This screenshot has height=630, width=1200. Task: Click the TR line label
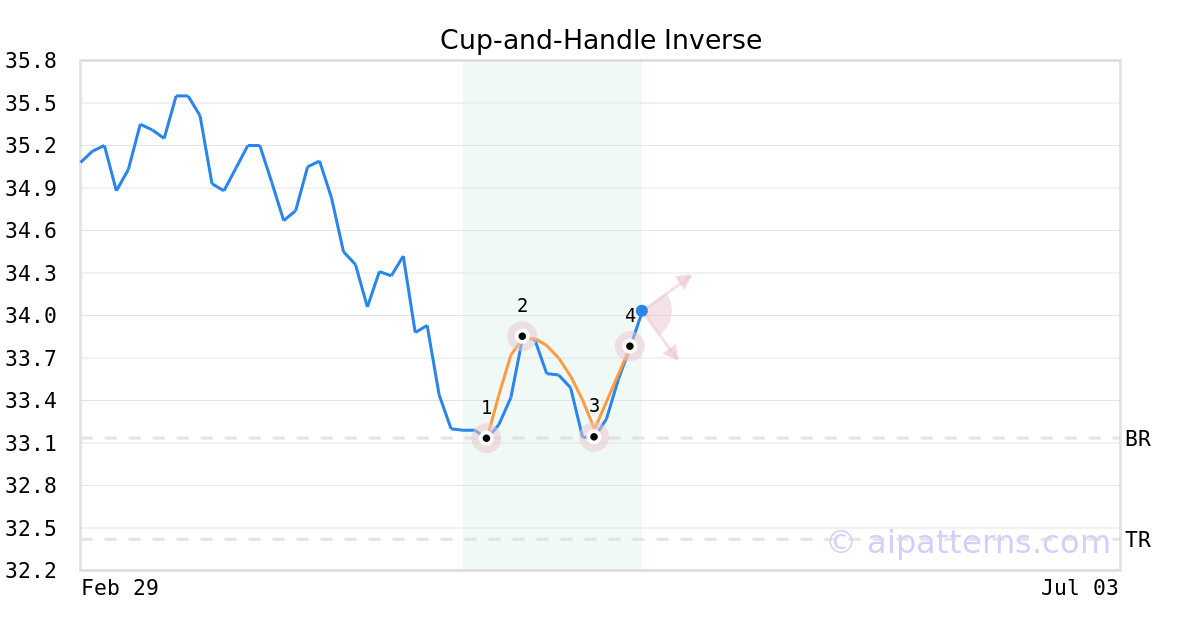pos(1138,540)
